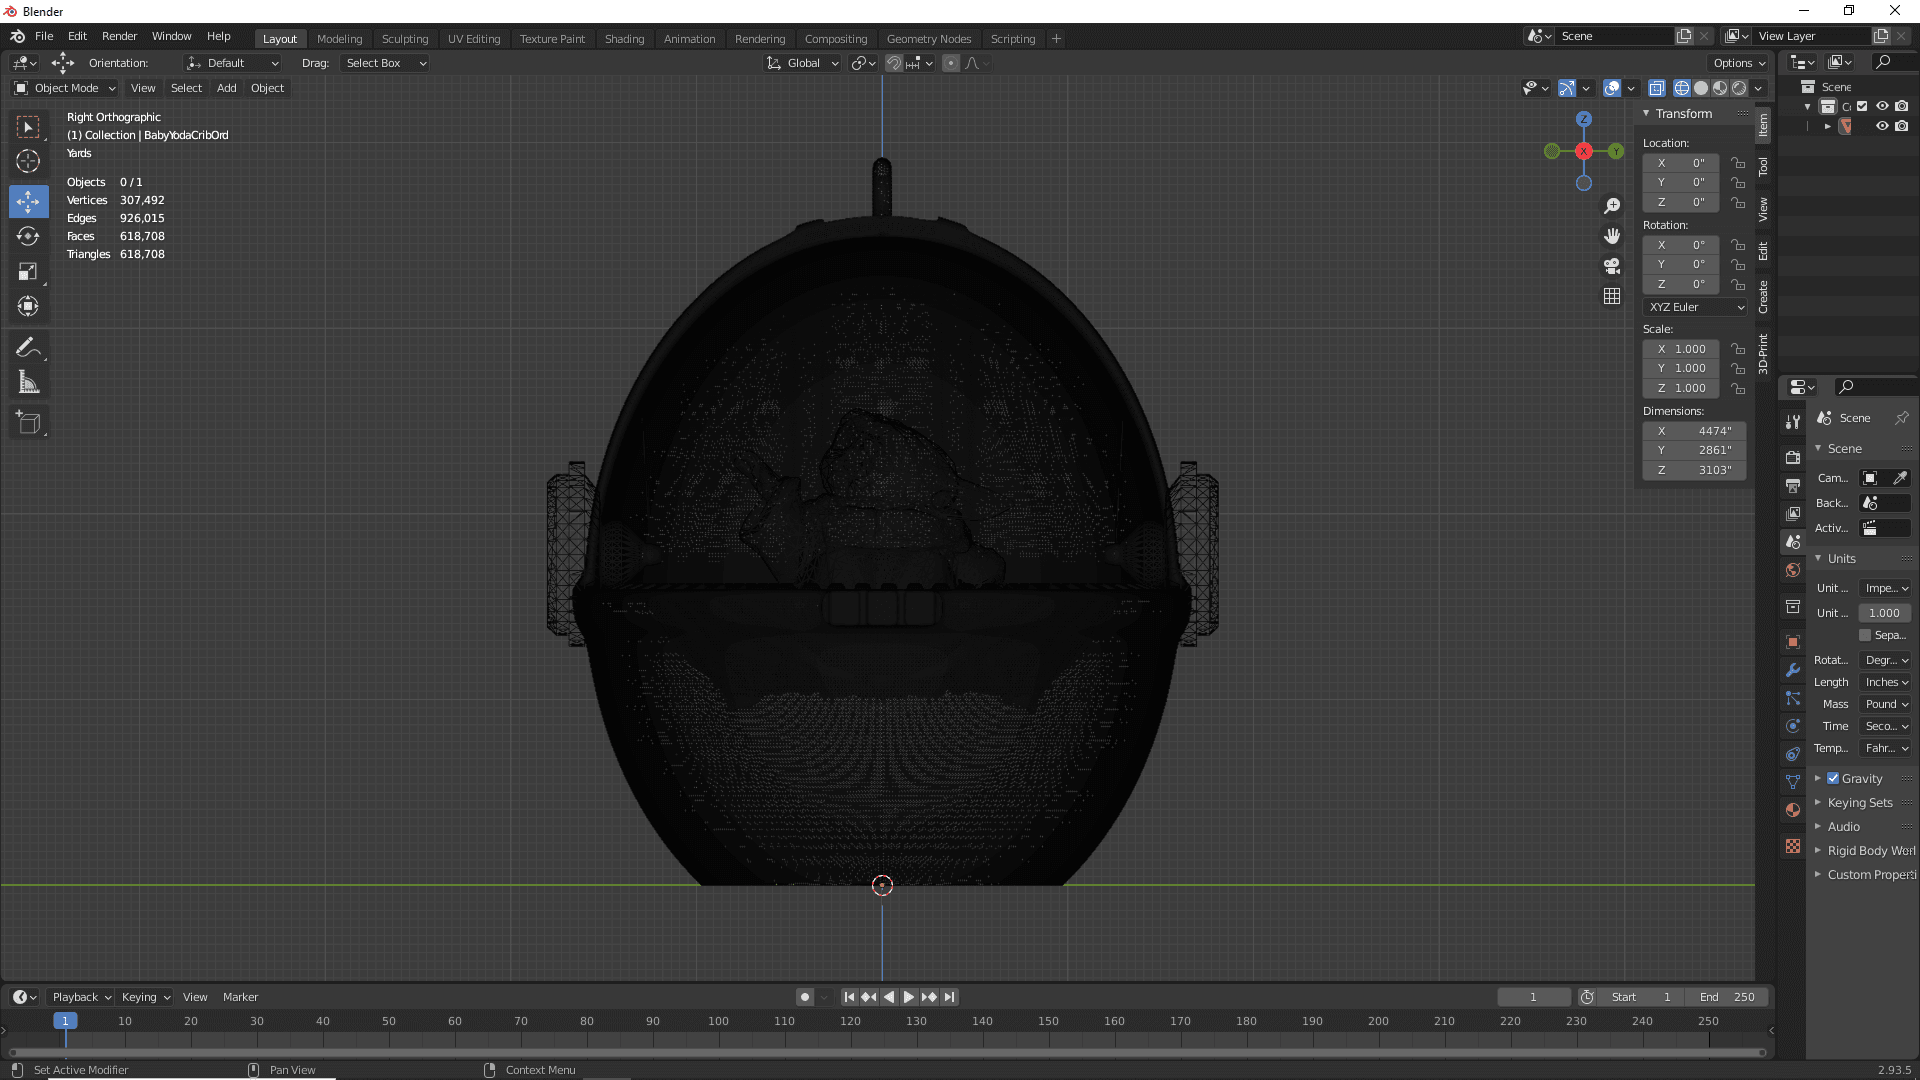Click the Add menu in header
Screen dimensions: 1920x1080
(225, 87)
